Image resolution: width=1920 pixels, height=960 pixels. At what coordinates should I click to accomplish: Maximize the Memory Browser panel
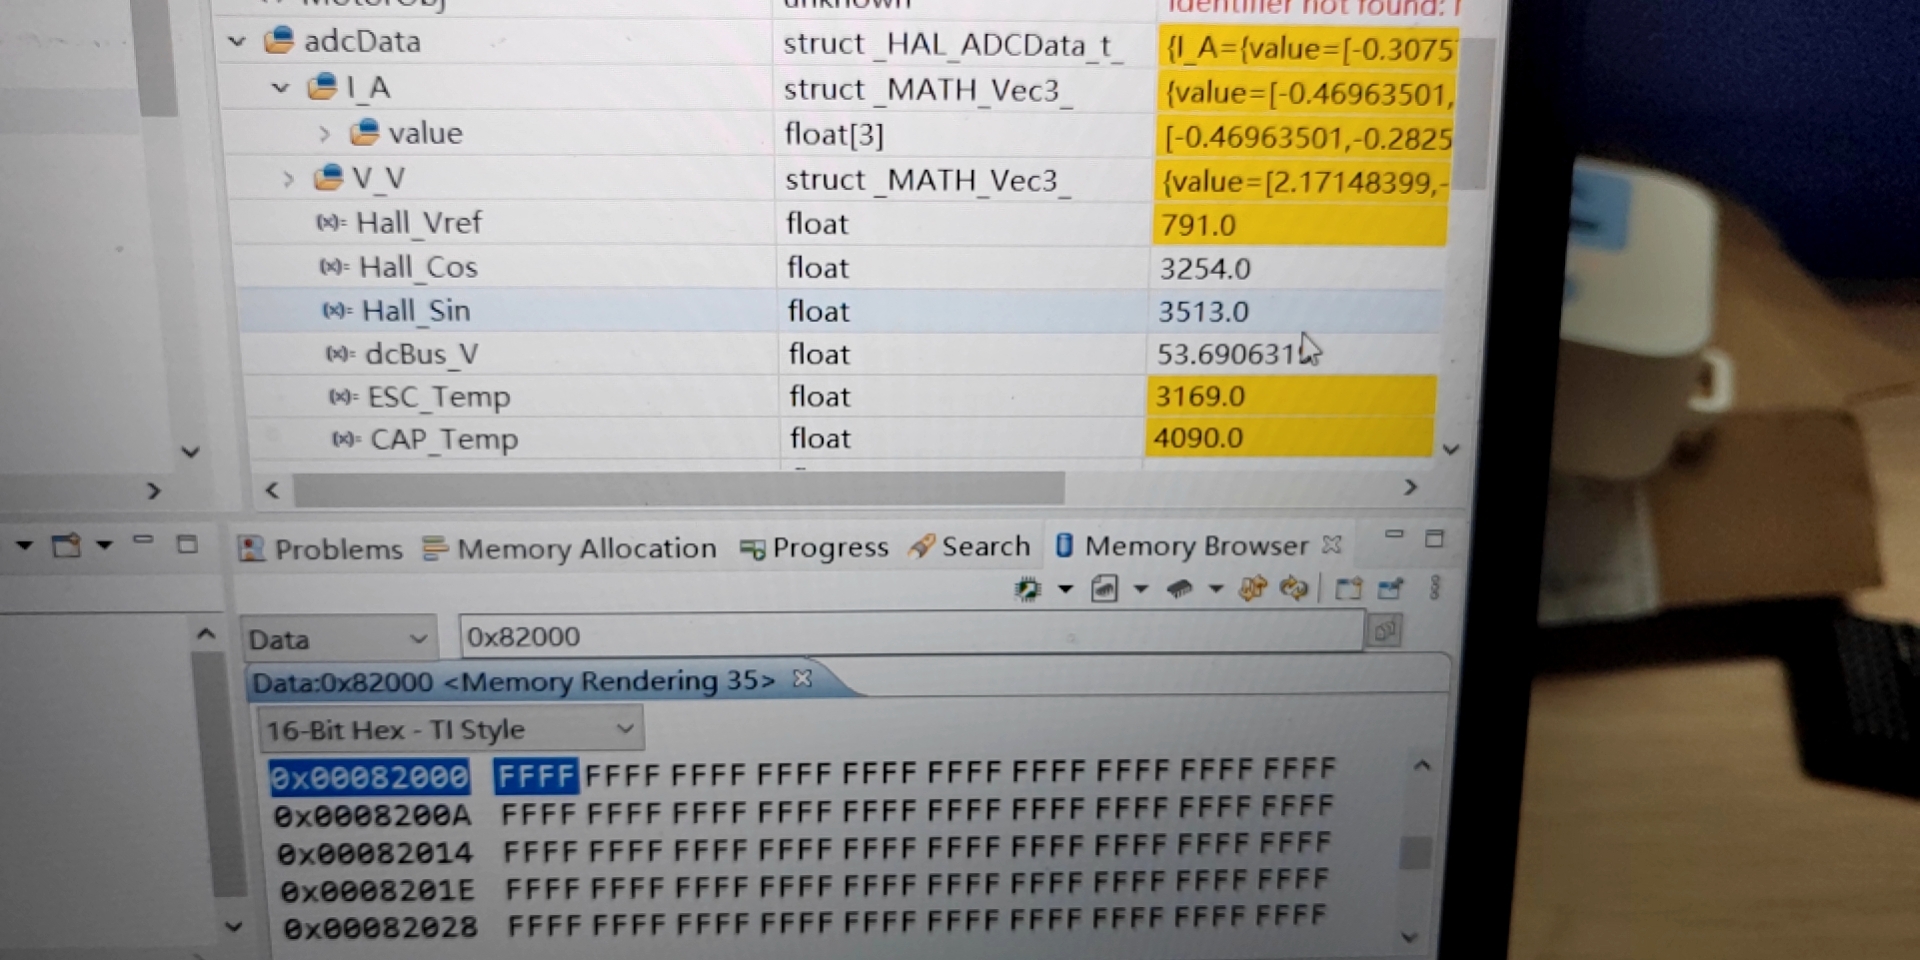pos(1434,538)
